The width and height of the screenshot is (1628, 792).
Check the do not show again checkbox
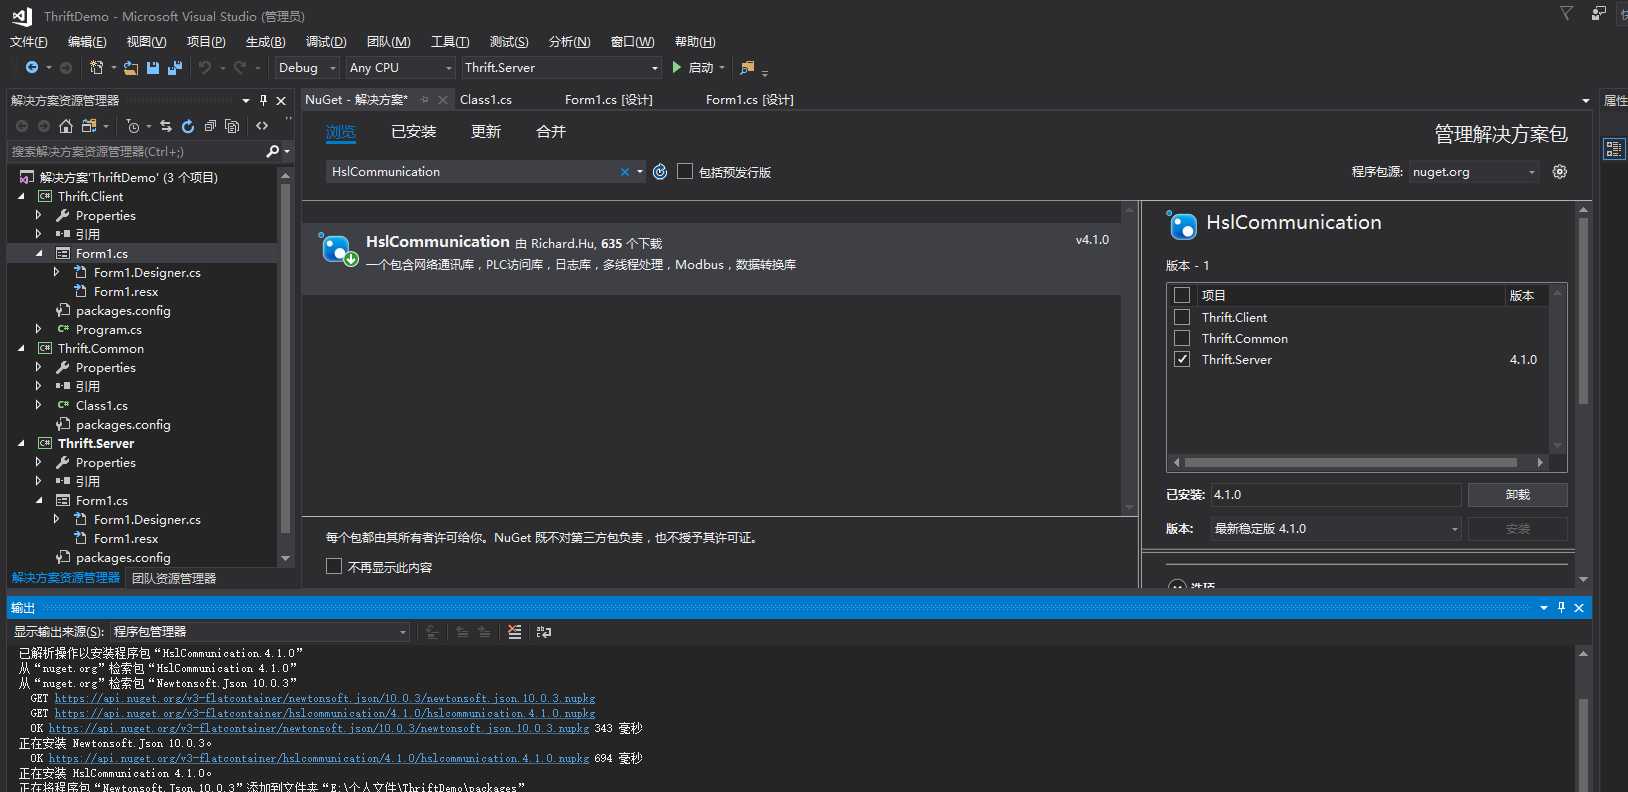coord(334,566)
